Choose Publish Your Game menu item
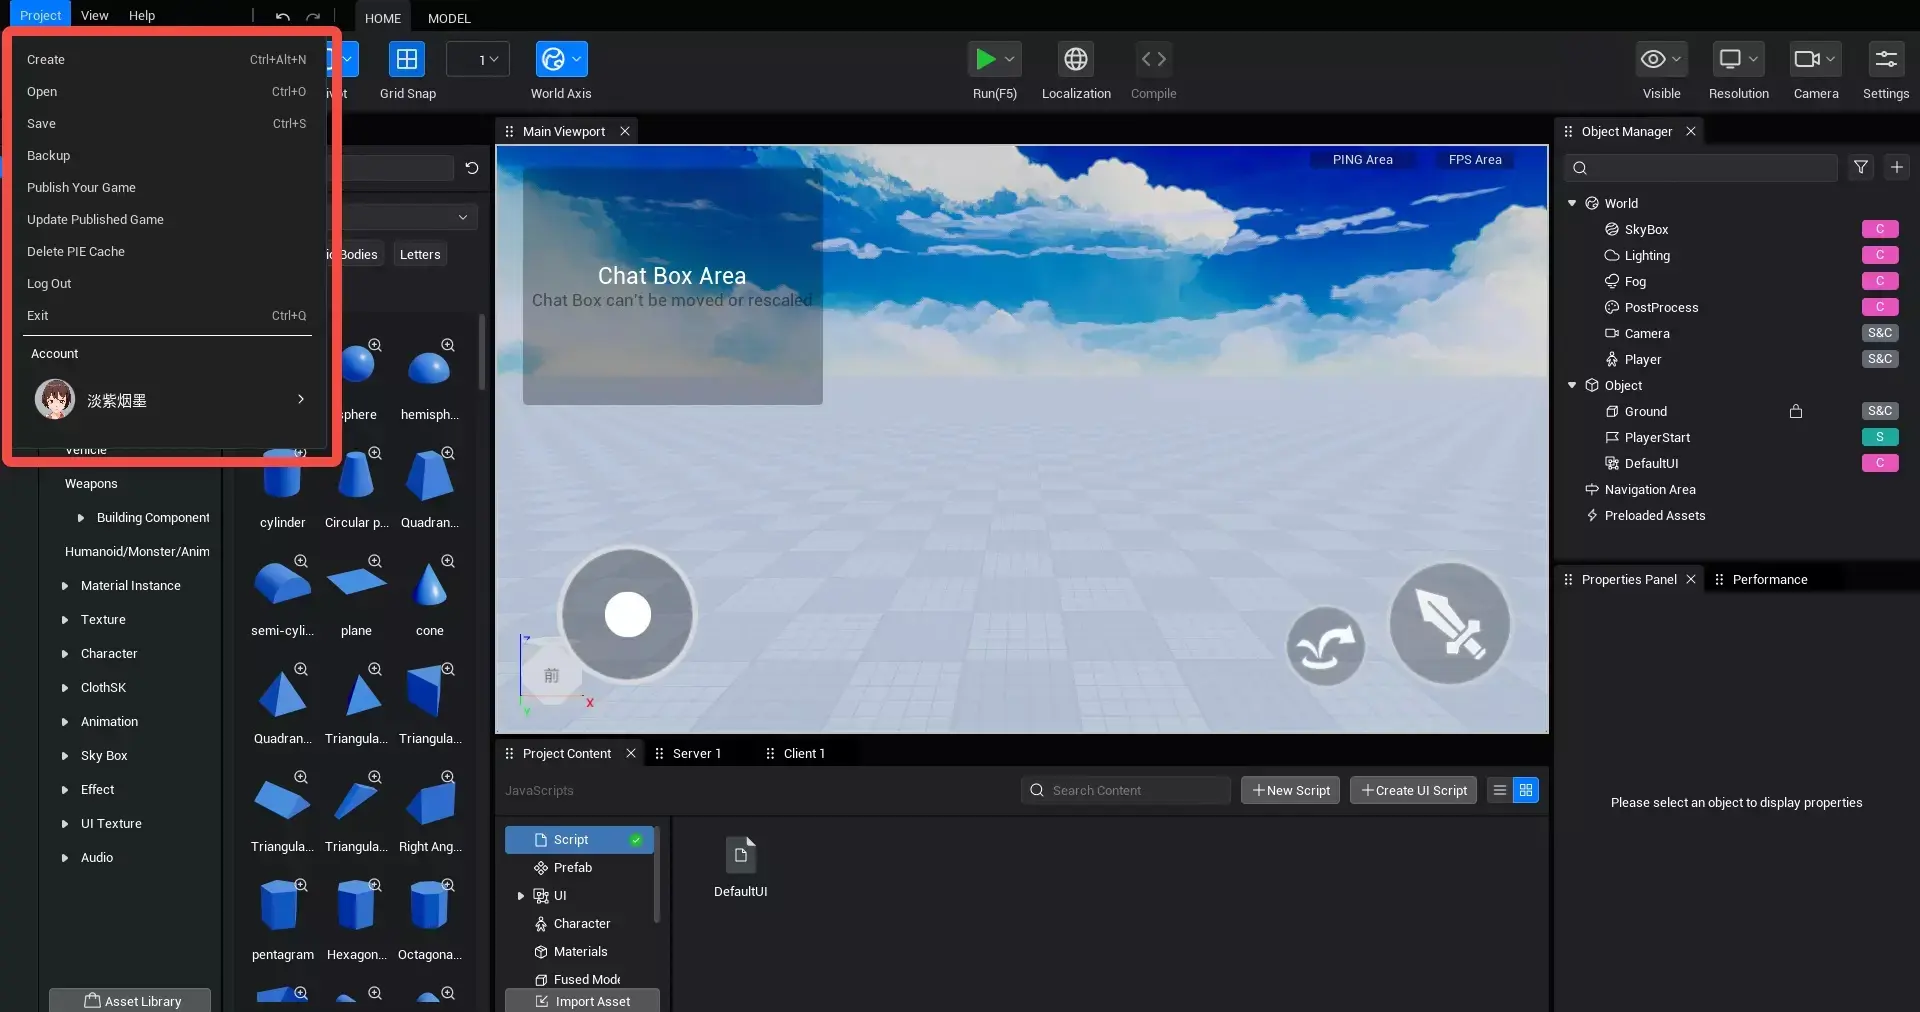The width and height of the screenshot is (1920, 1012). (x=167, y=188)
